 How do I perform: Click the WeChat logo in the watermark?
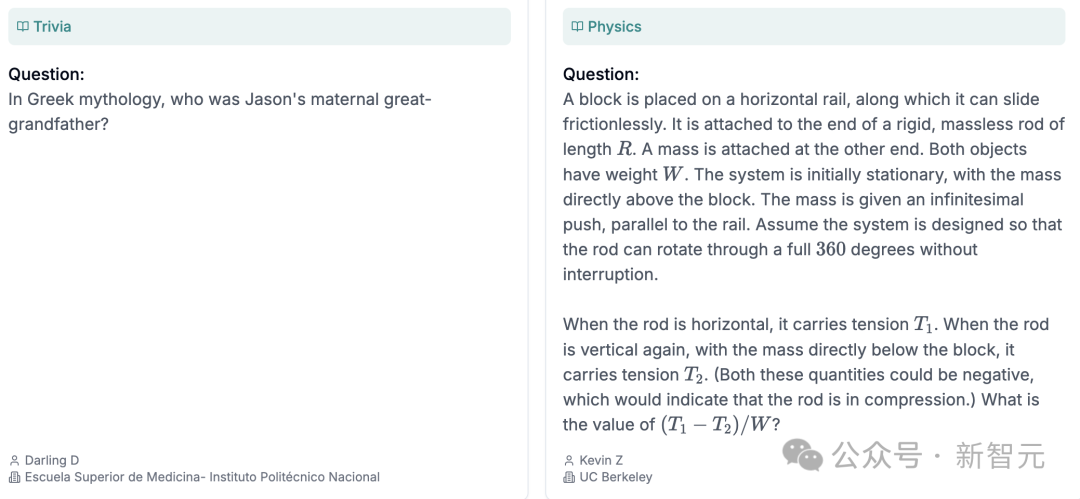point(802,456)
